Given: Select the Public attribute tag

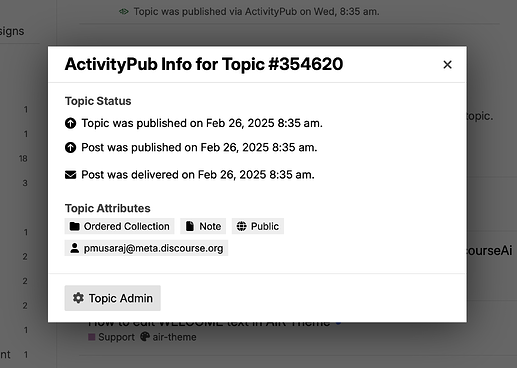Looking at the screenshot, I should click(x=258, y=226).
